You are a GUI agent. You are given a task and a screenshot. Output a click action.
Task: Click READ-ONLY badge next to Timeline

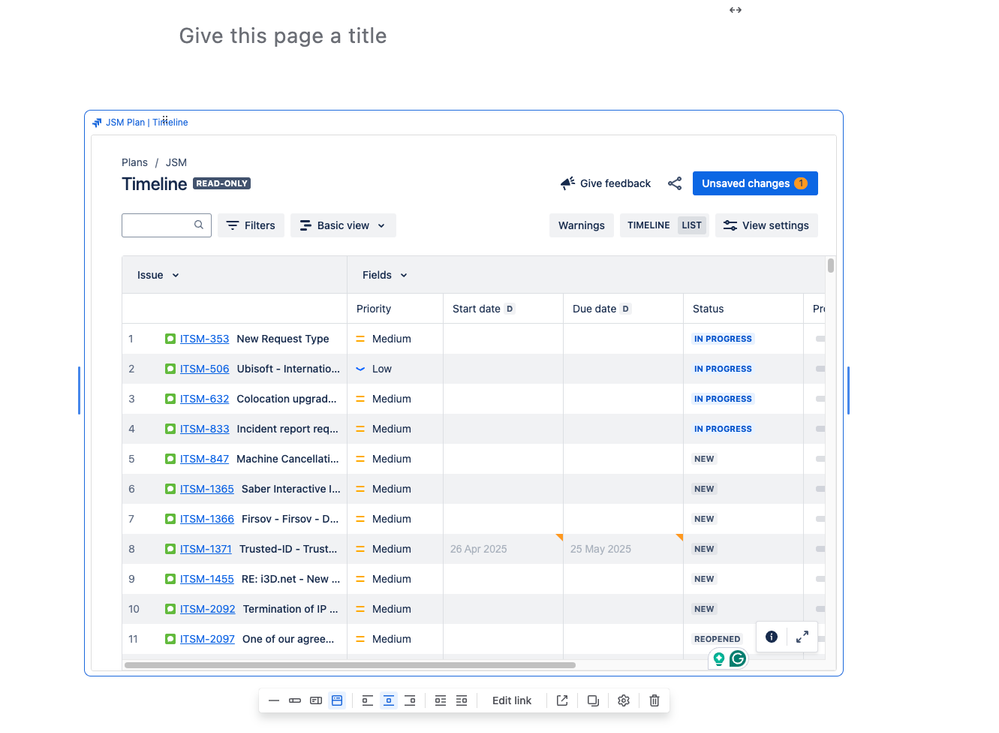tap(222, 184)
